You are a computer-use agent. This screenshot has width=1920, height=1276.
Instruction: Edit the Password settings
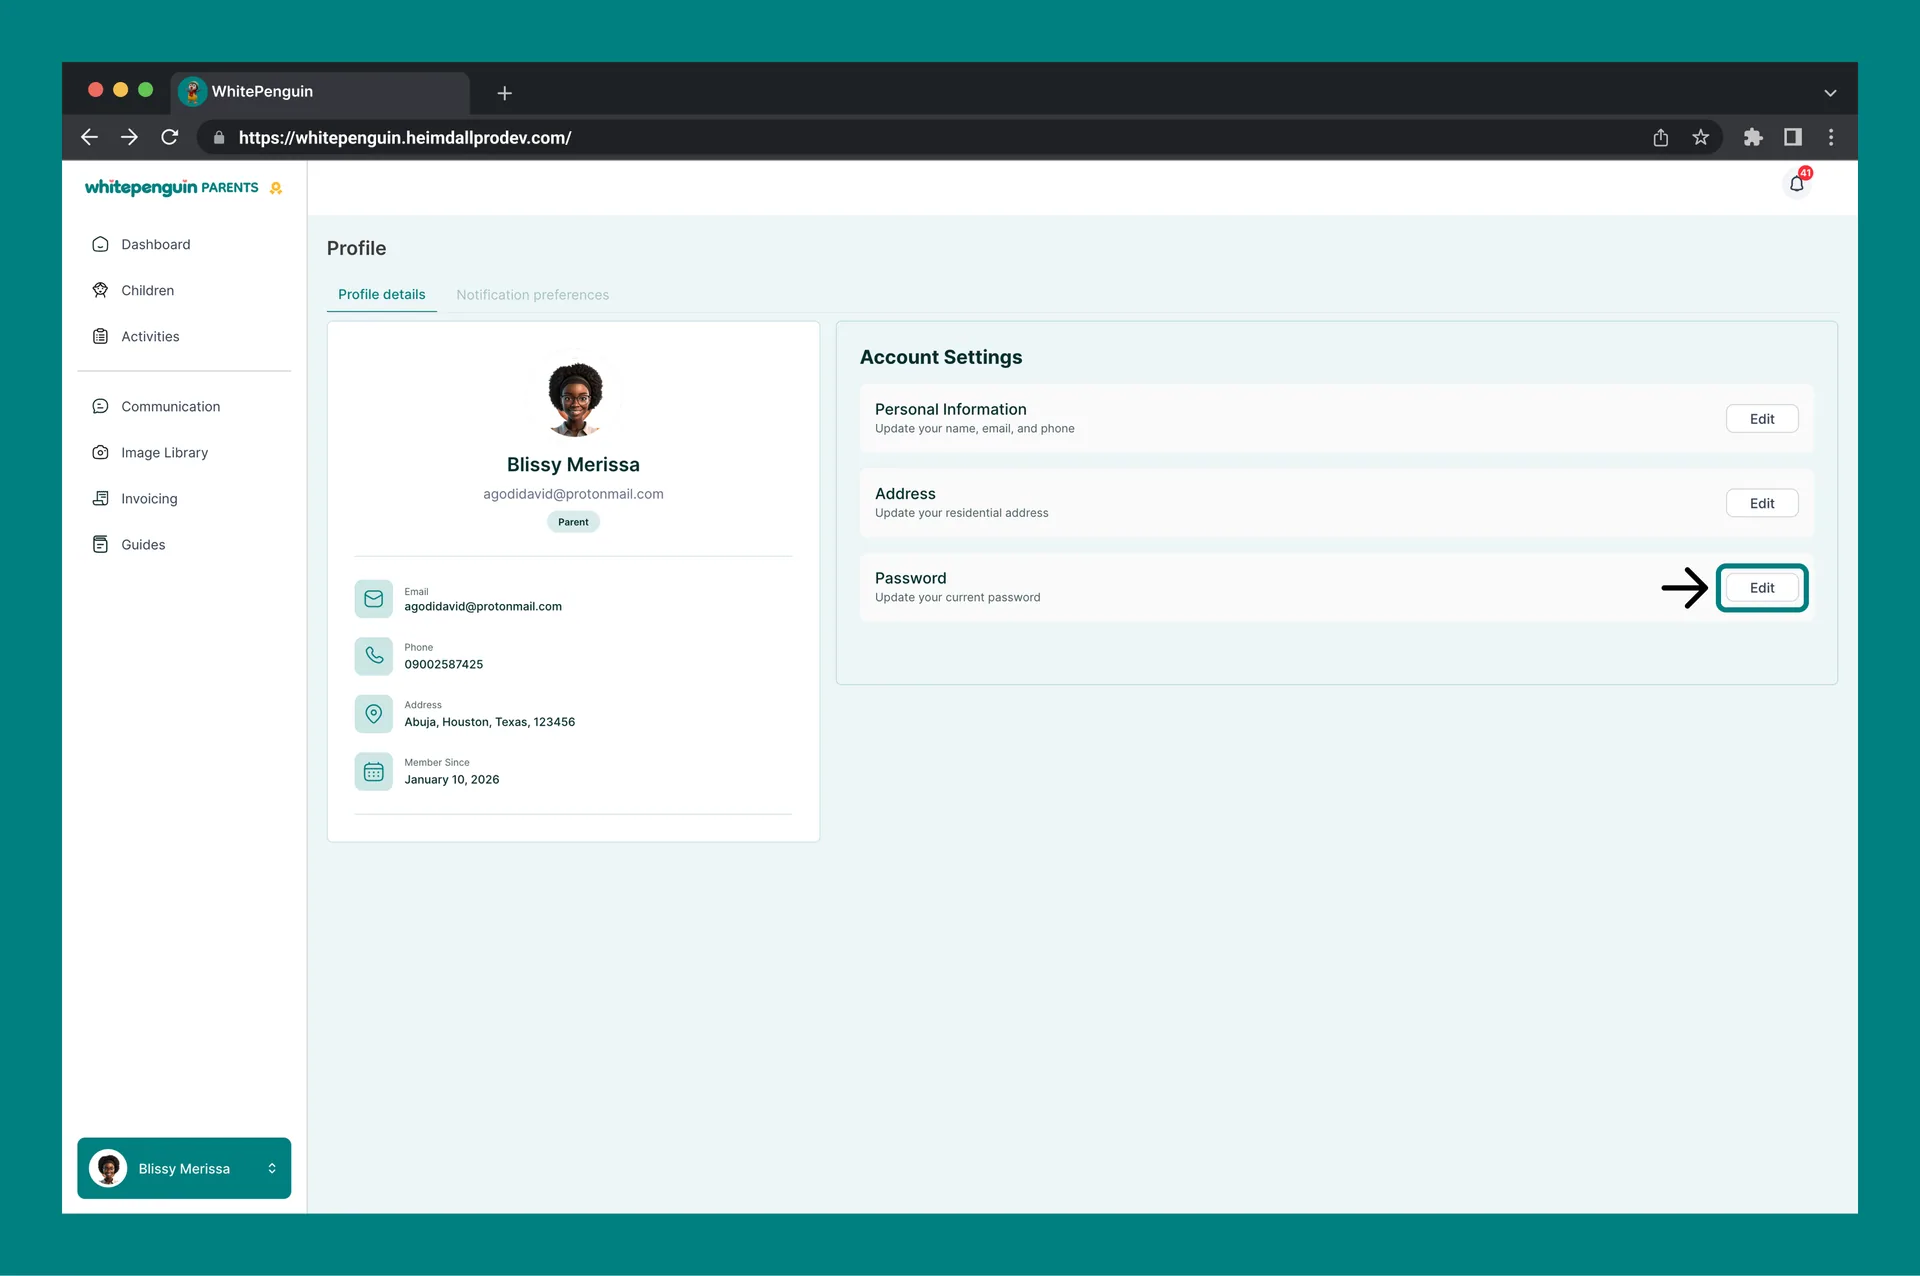pyautogui.click(x=1762, y=588)
